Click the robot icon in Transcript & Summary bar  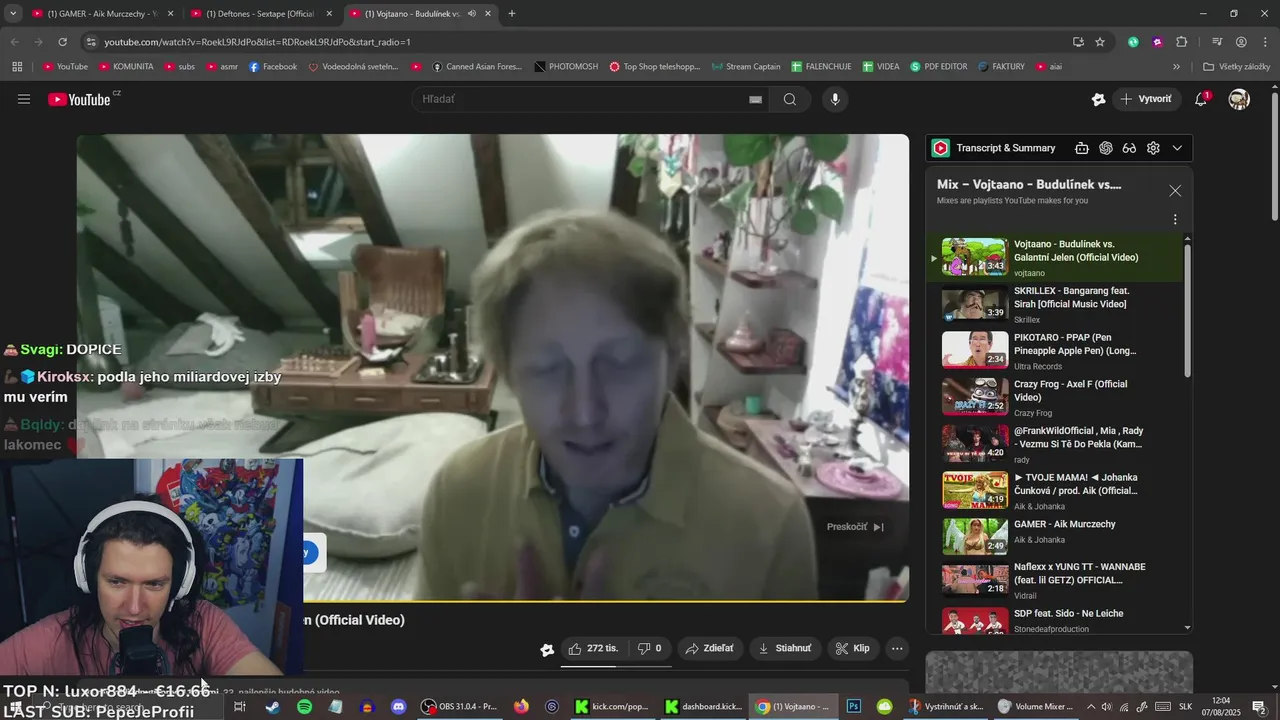click(1082, 148)
